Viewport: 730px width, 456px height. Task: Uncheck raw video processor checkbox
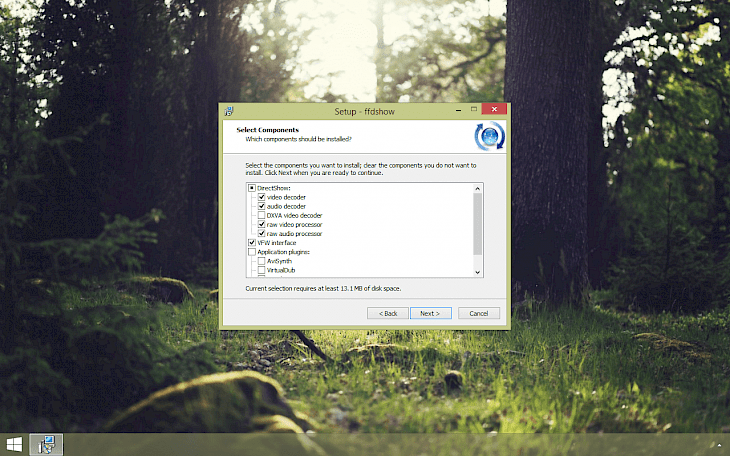[261, 225]
